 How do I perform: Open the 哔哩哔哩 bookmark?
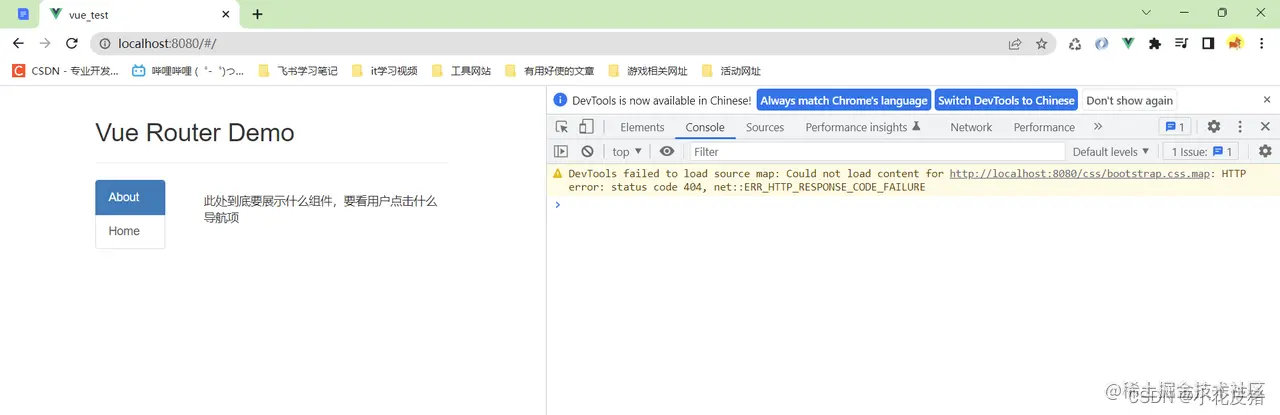click(188, 71)
